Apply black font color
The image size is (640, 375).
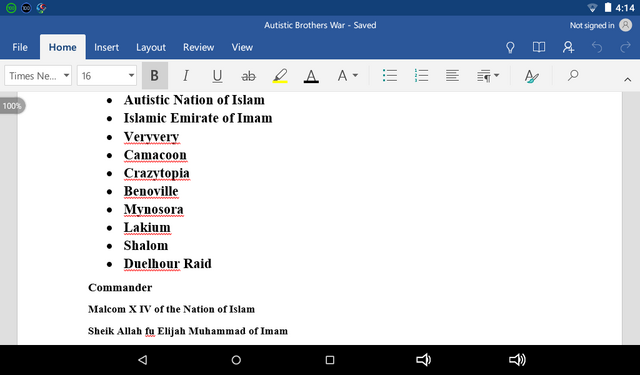point(311,75)
